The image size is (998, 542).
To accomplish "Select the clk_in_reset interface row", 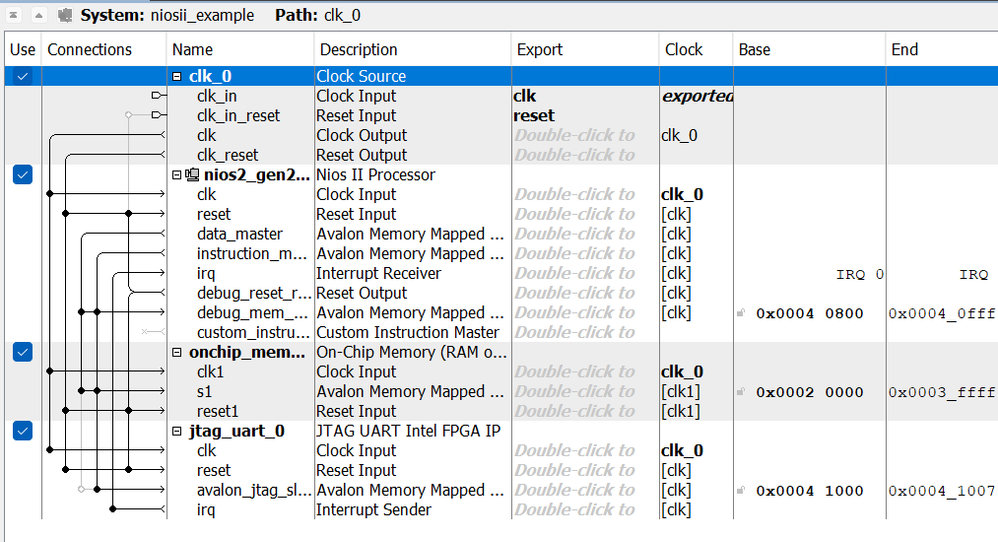I will click(x=238, y=116).
